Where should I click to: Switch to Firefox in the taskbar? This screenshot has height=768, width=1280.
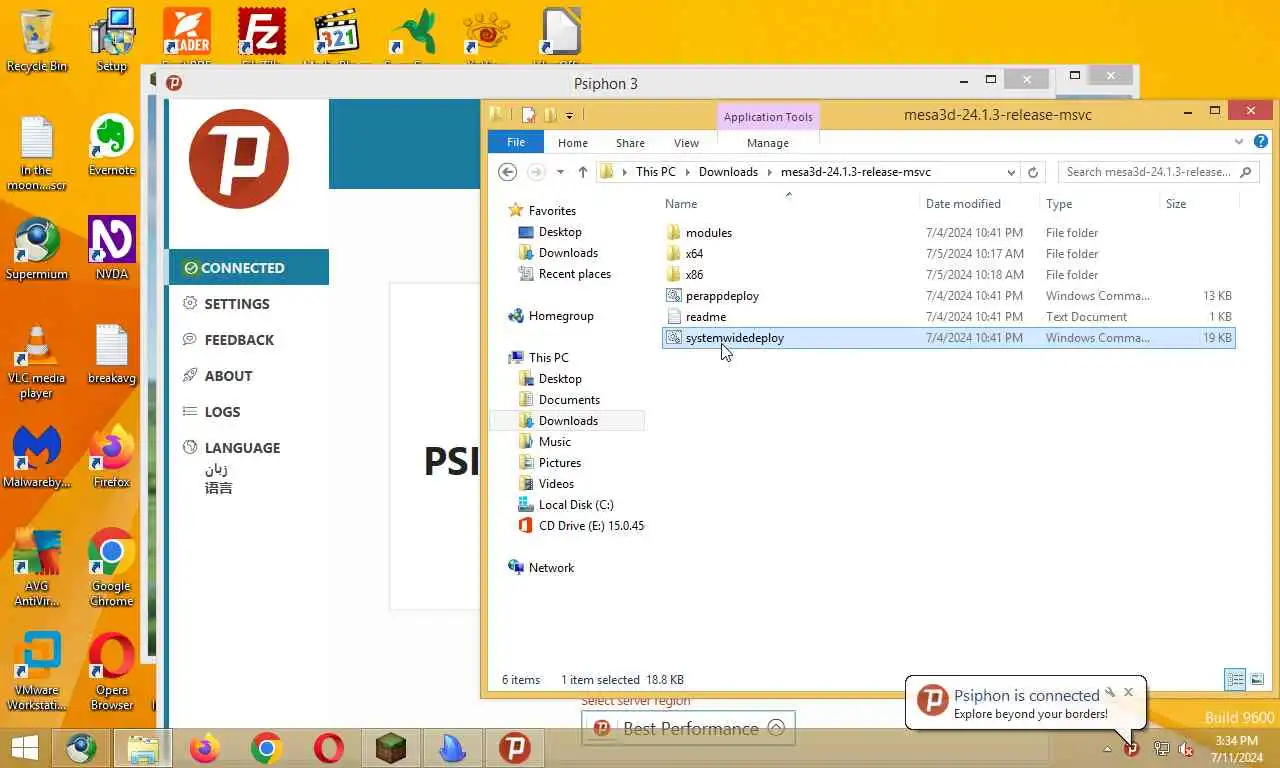204,748
